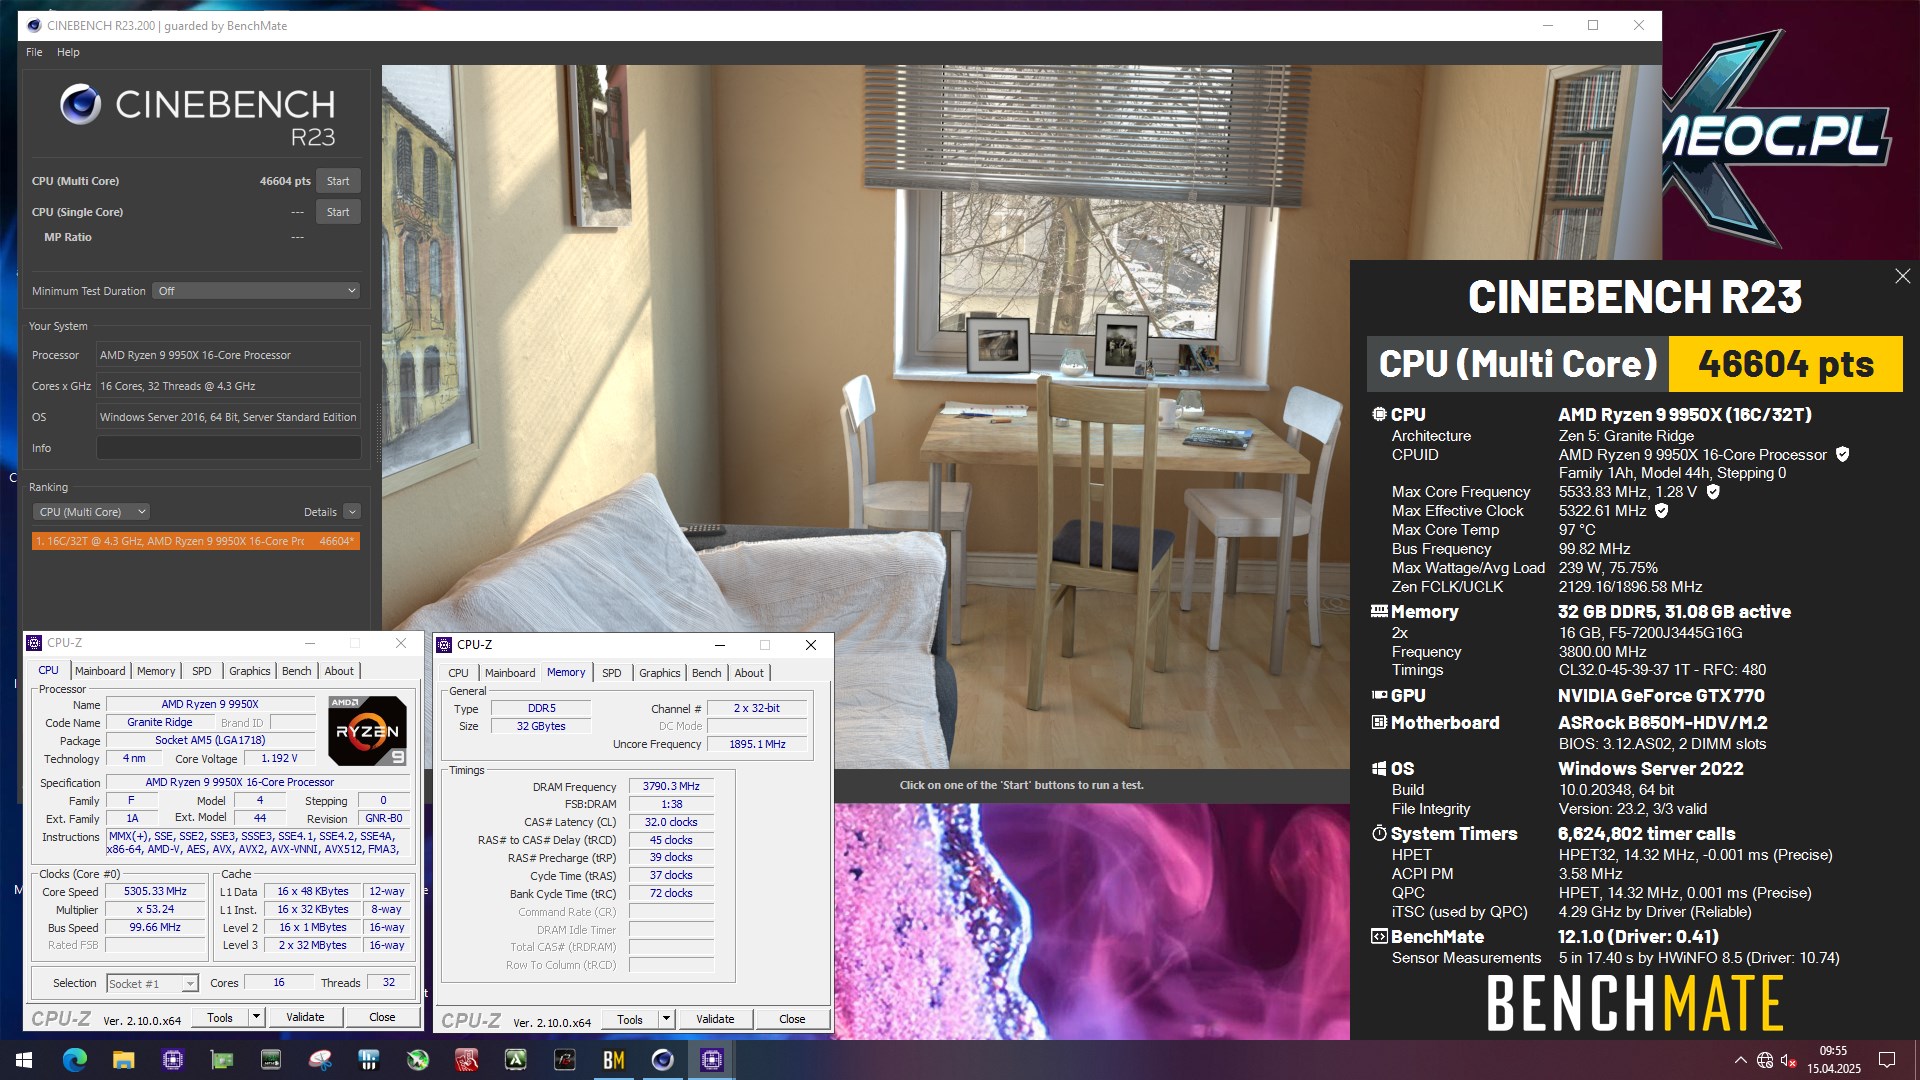Image resolution: width=1920 pixels, height=1080 pixels.
Task: Click Close button in left CPU-Z window
Action: [x=382, y=1017]
